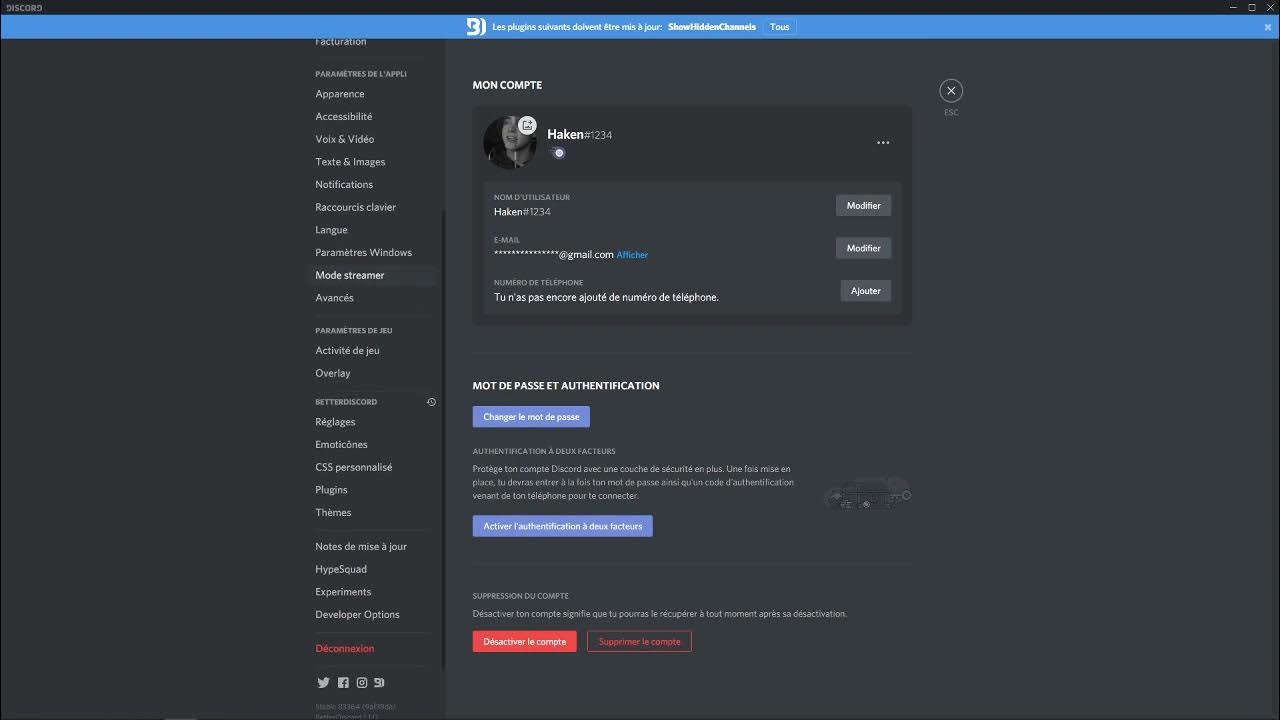Viewport: 1280px width, 720px height.
Task: Click the masked gmail.com address
Action: [x=554, y=255]
